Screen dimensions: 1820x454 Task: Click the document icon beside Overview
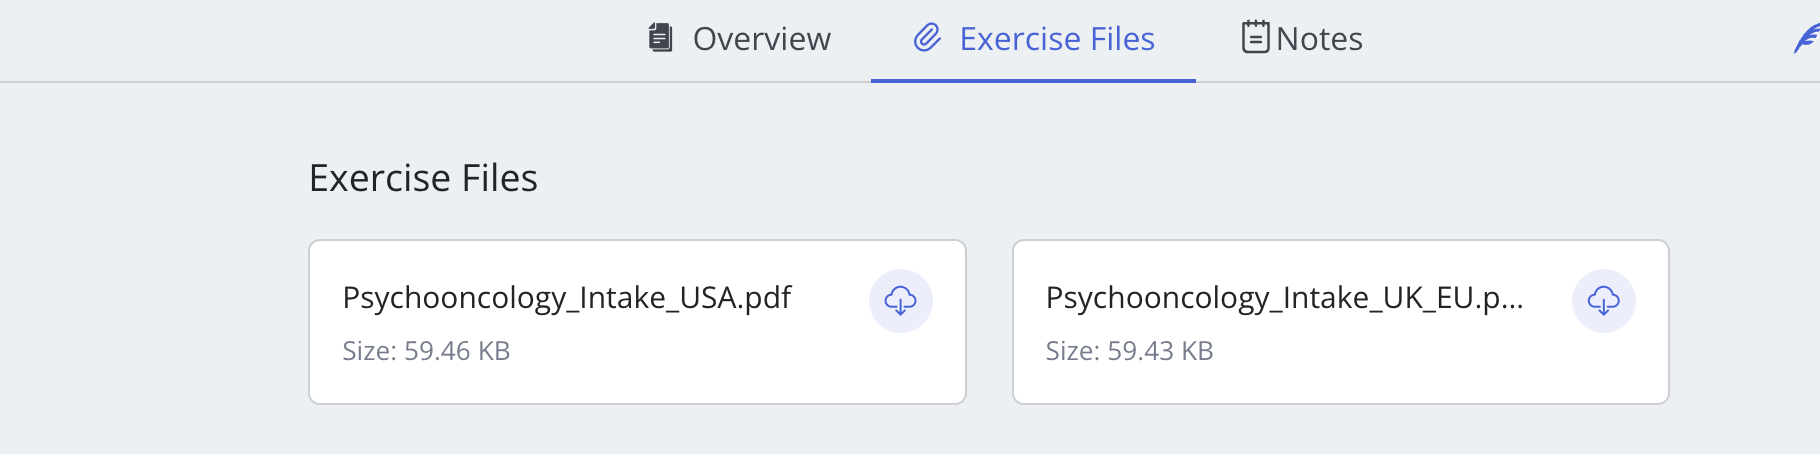[660, 38]
